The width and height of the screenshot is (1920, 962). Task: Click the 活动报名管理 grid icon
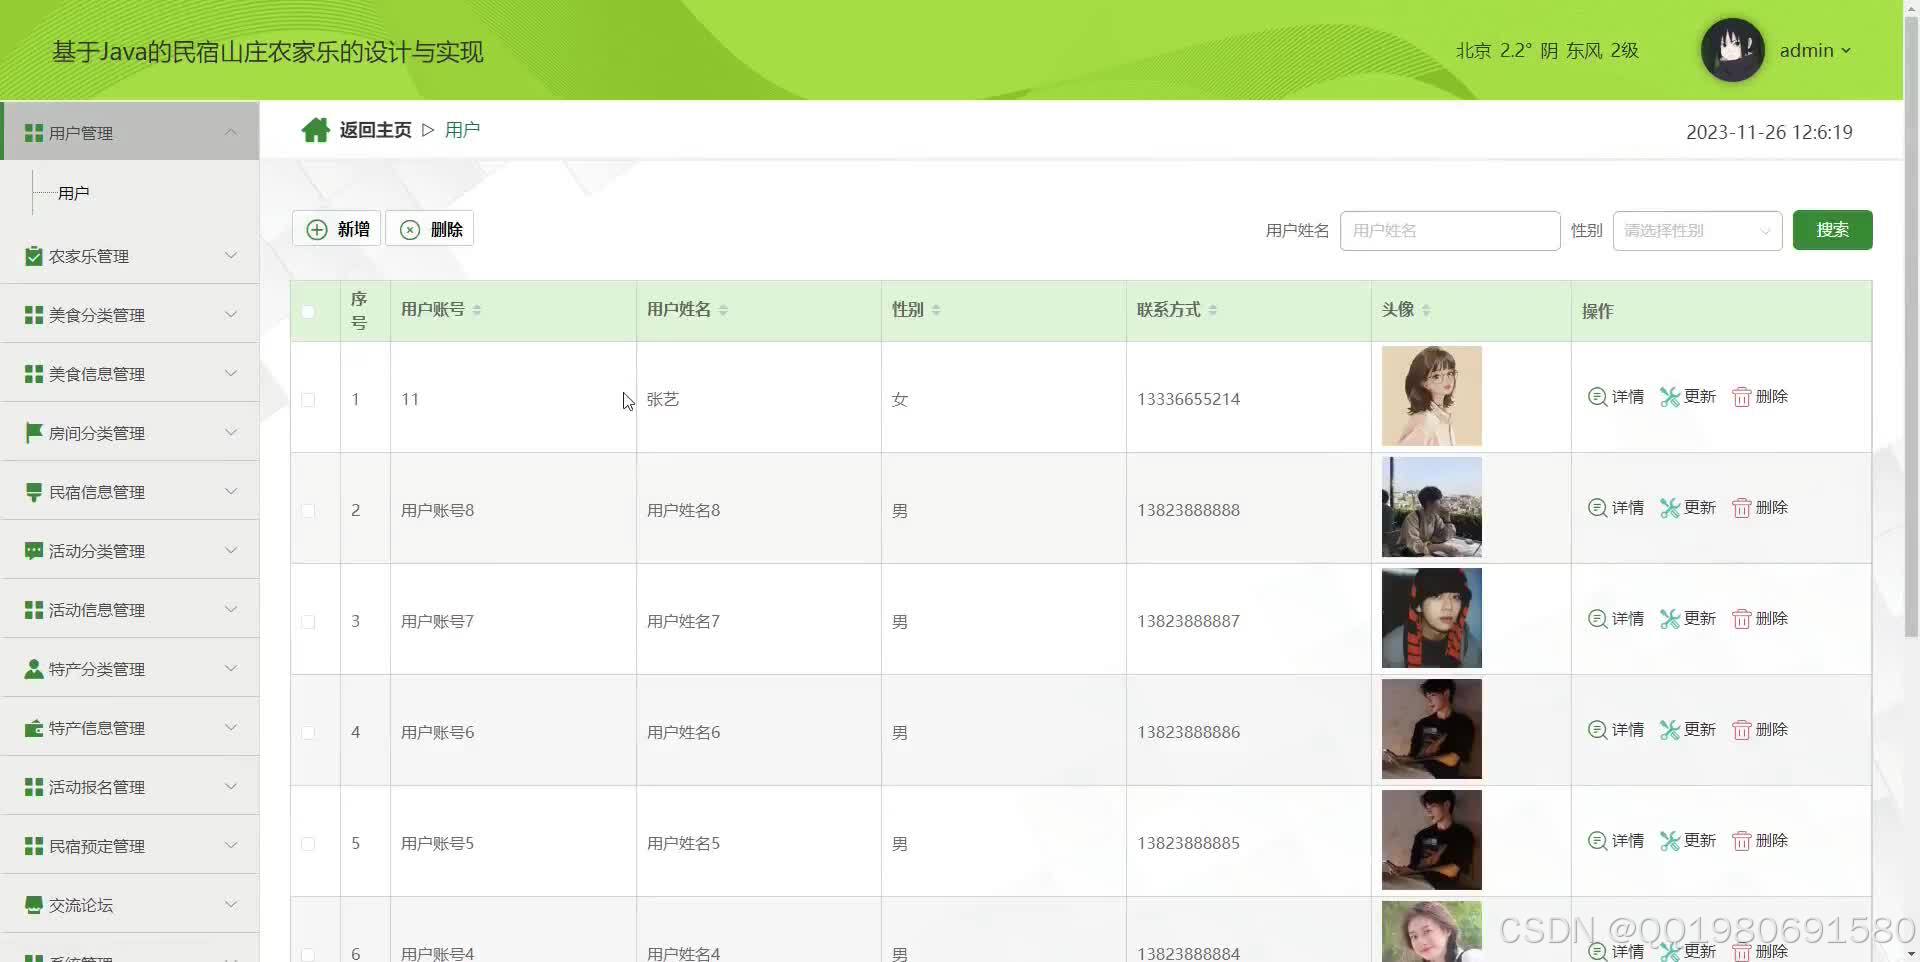click(34, 787)
